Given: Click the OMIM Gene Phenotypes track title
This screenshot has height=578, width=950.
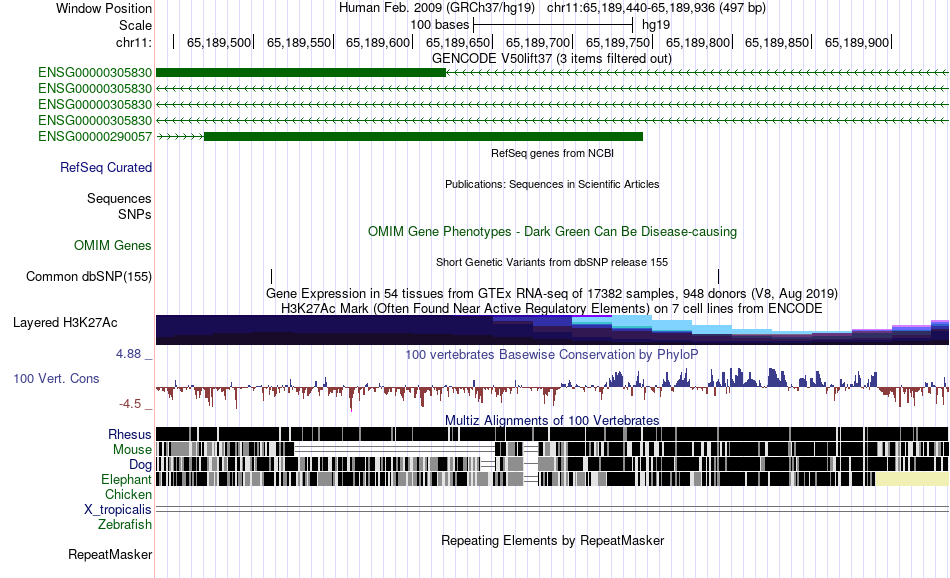Looking at the screenshot, I should (552, 231).
